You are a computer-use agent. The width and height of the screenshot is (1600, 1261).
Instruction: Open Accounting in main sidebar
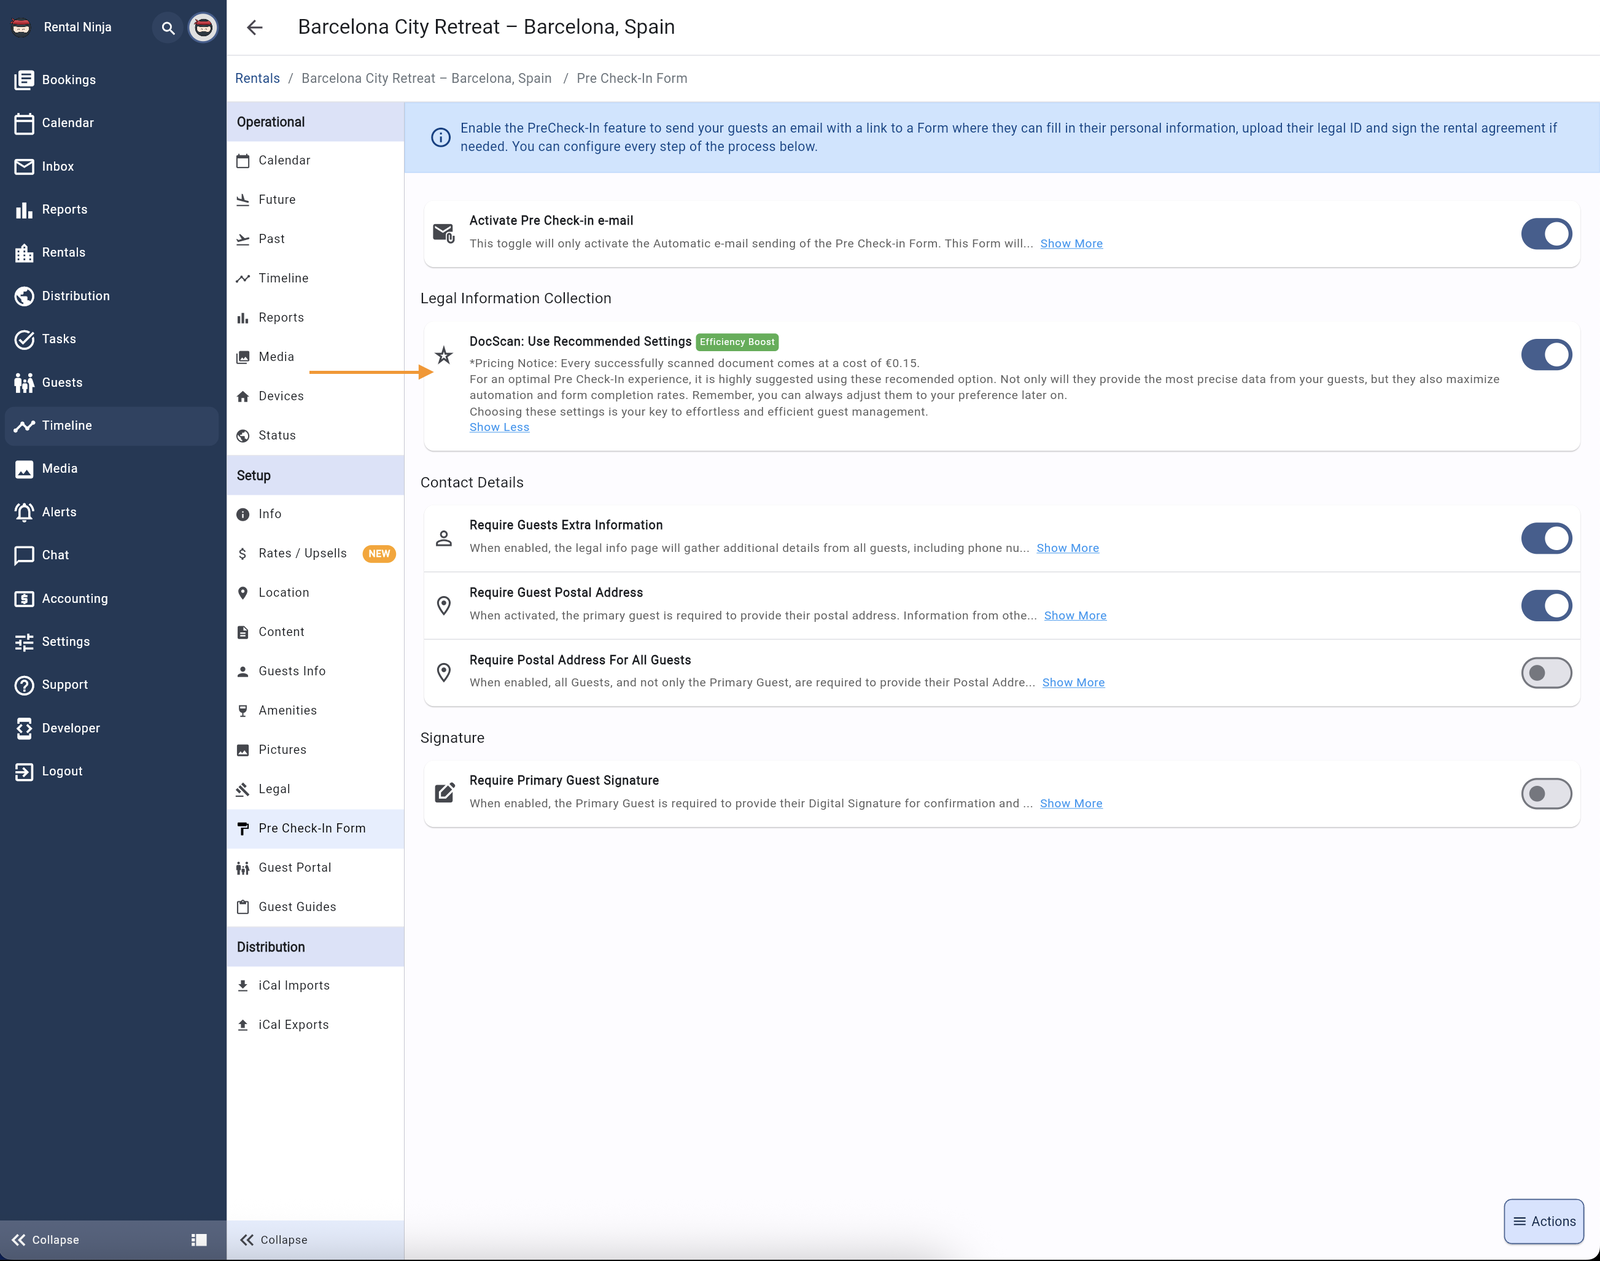pos(74,598)
